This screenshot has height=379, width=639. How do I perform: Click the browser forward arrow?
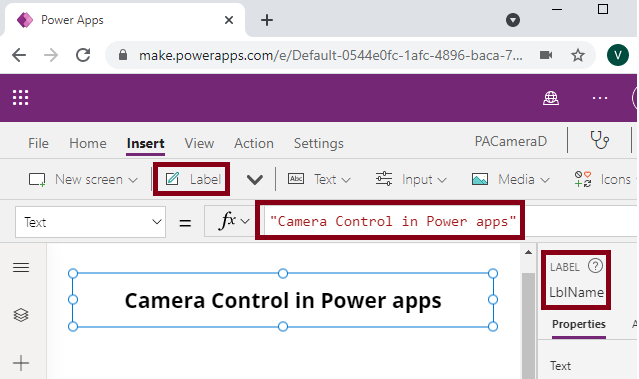51,55
